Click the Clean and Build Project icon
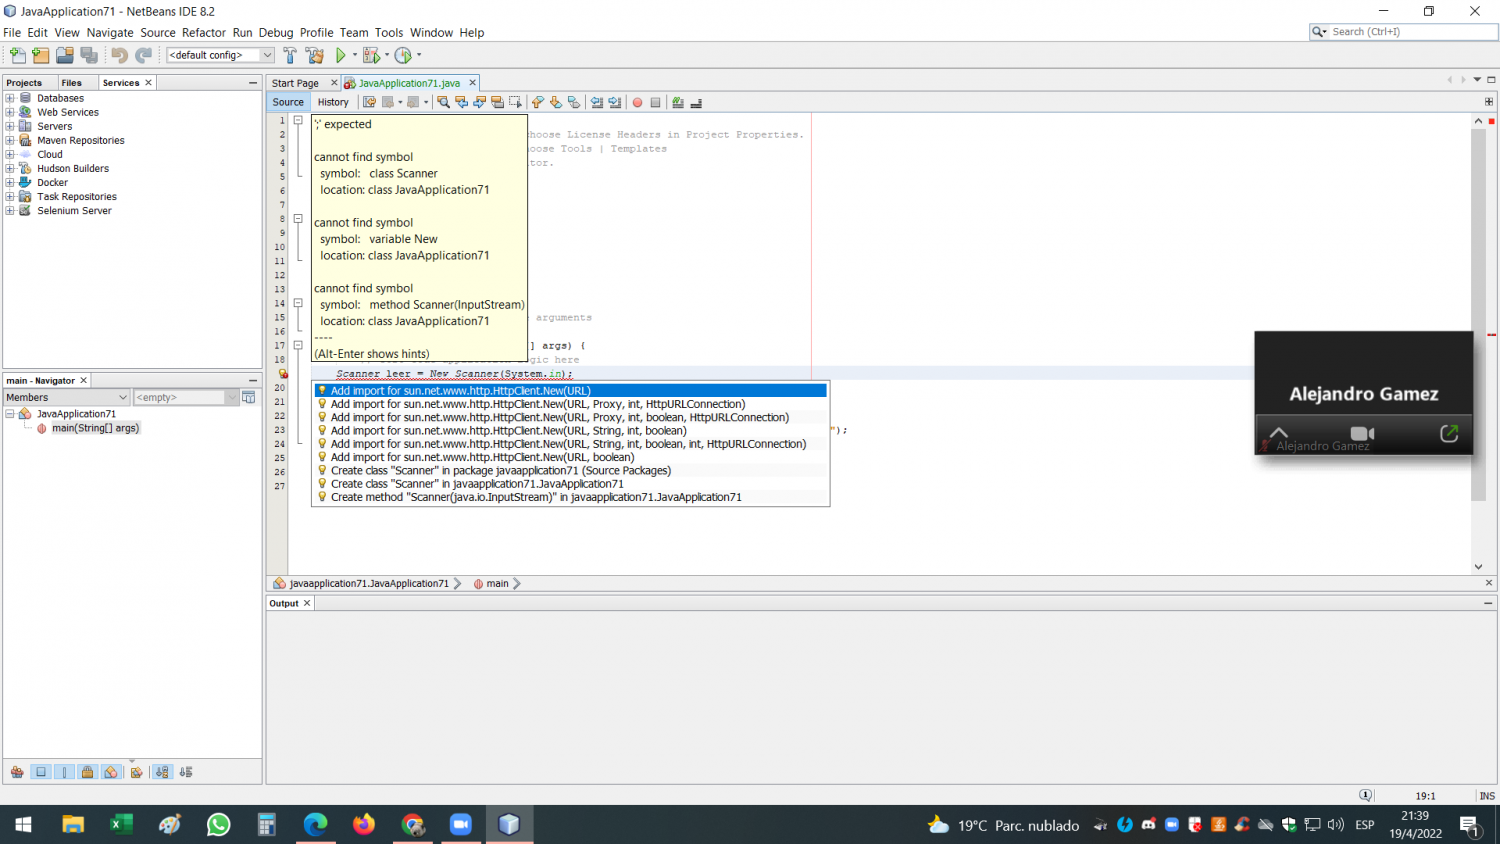This screenshot has height=844, width=1500. point(314,55)
